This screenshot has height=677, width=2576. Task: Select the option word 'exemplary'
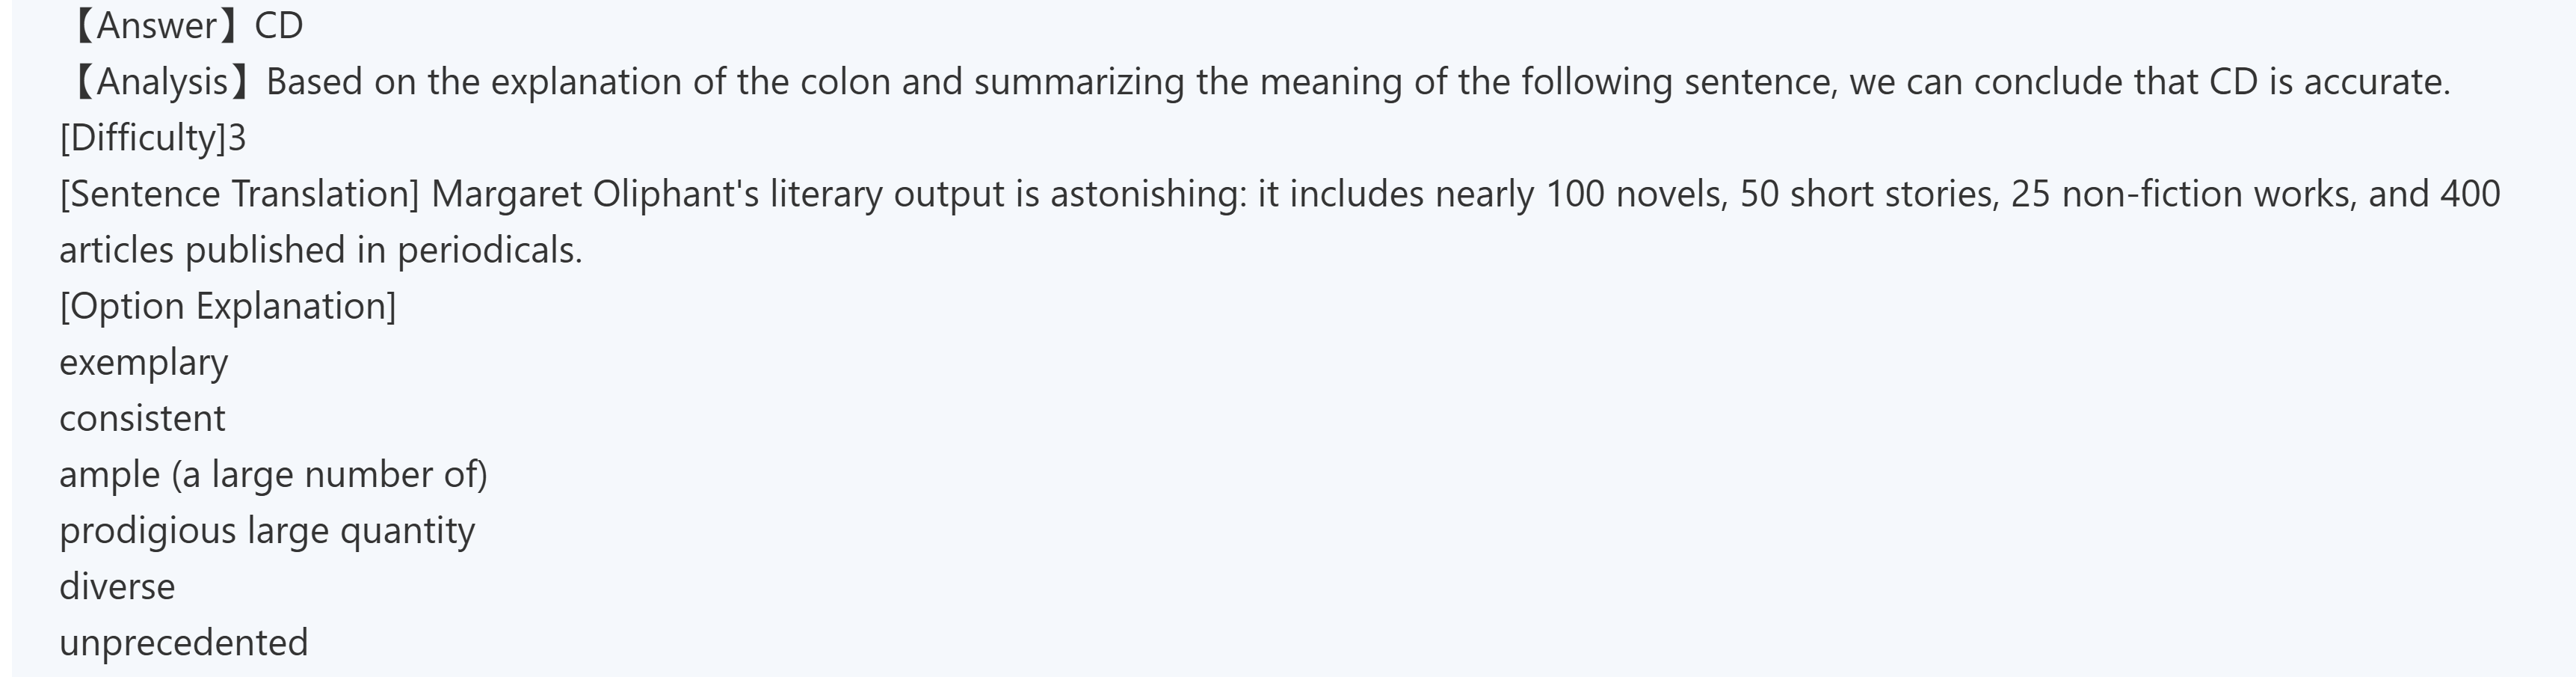(144, 362)
